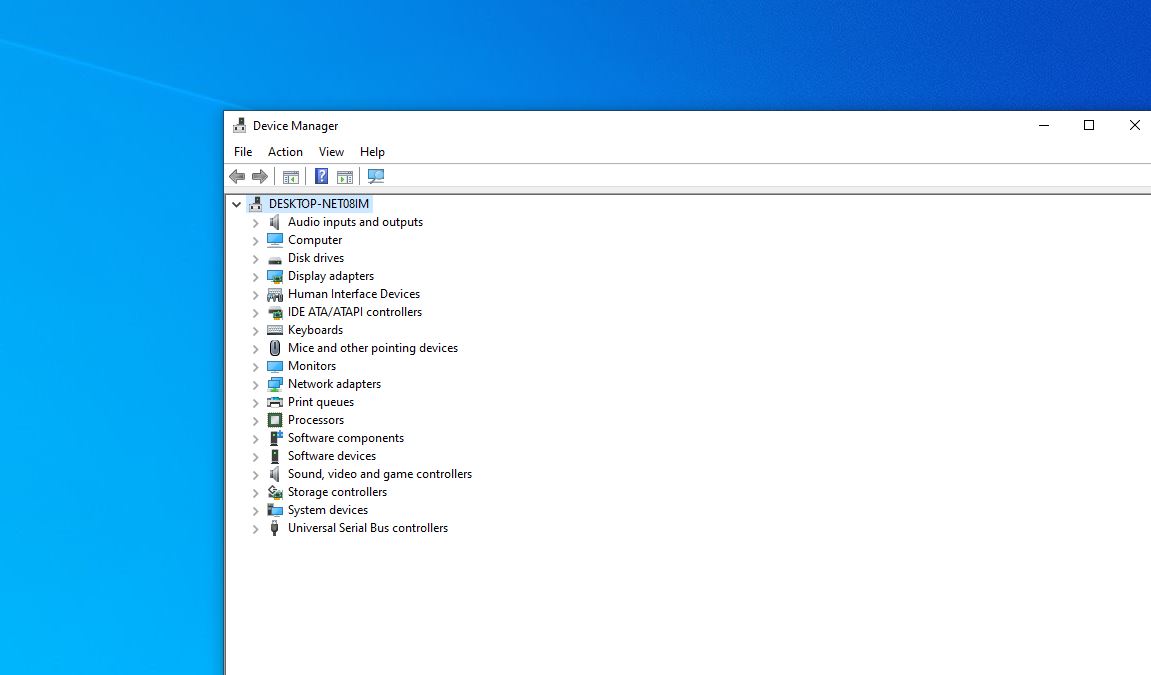The height and width of the screenshot is (675, 1151).
Task: Click the Network adapters icon
Action: (x=274, y=383)
